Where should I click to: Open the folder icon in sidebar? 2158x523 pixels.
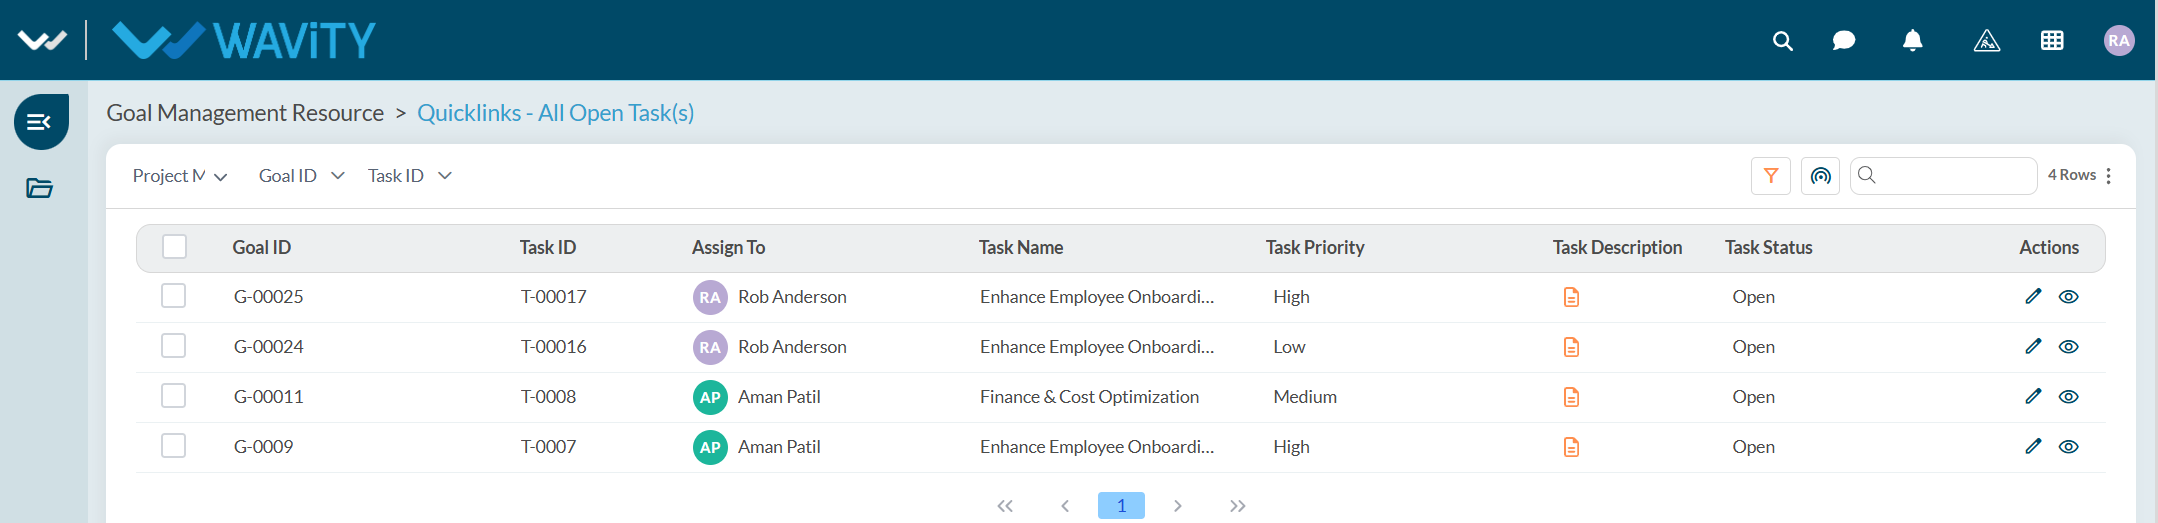[x=40, y=188]
